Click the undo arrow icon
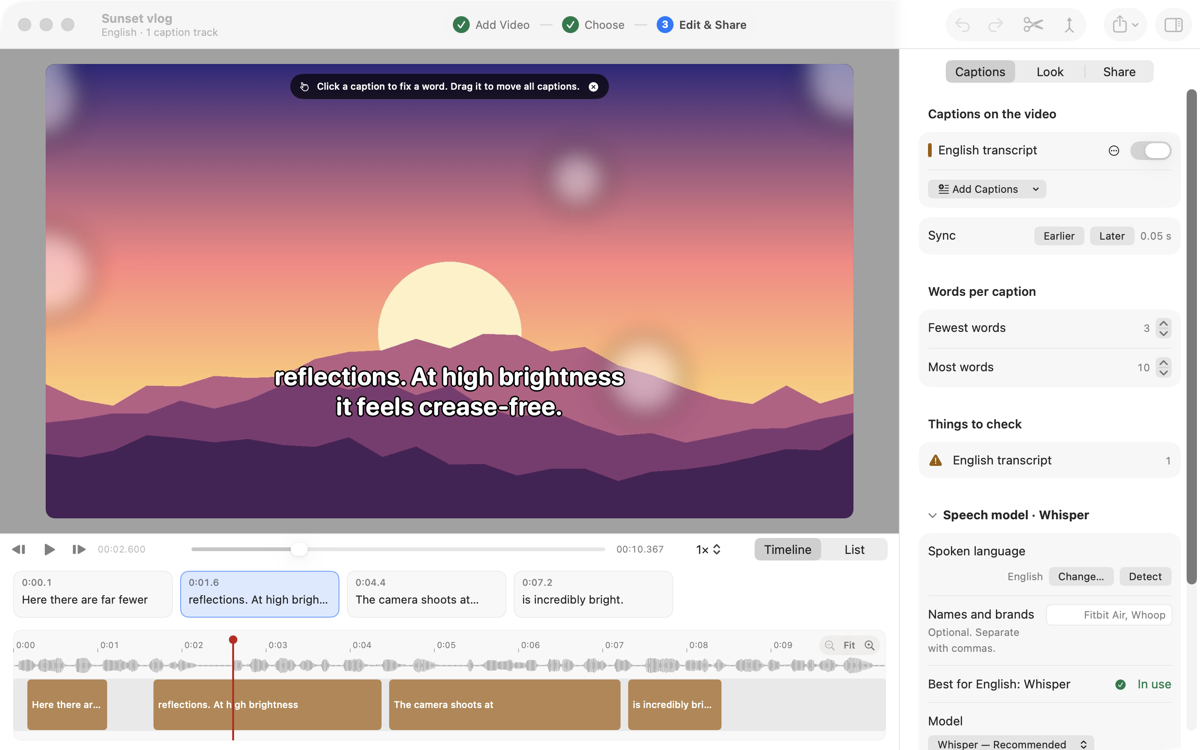Viewport: 1200px width, 750px height. coord(962,25)
